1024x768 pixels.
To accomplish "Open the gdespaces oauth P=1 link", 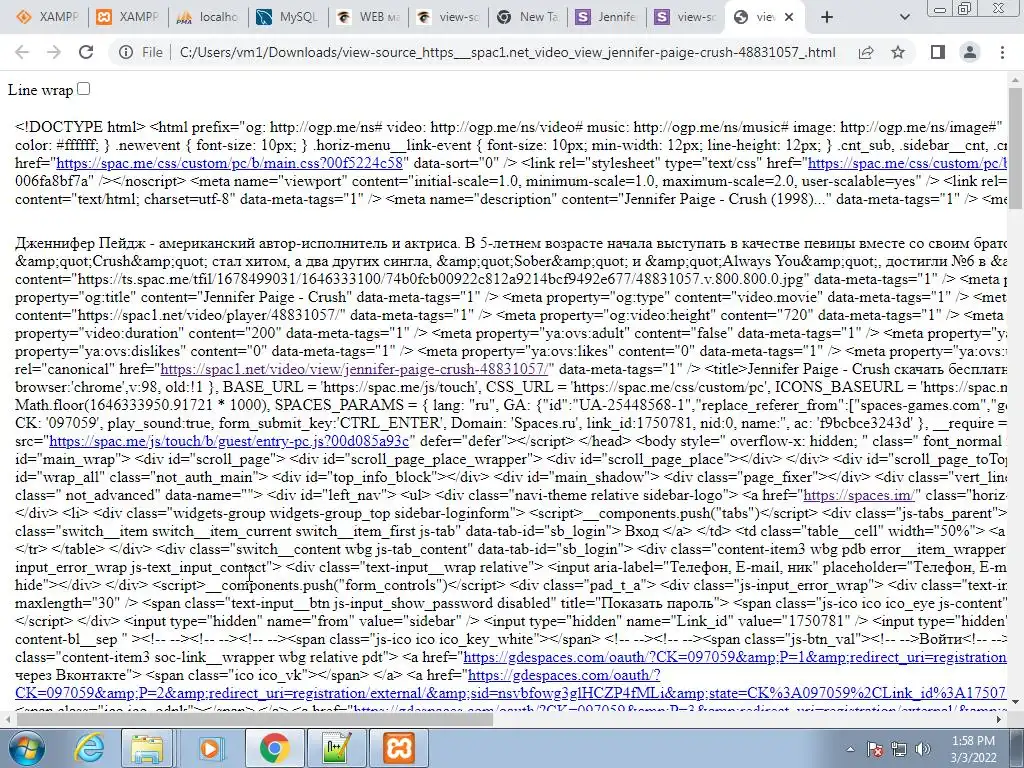I will coord(735,657).
